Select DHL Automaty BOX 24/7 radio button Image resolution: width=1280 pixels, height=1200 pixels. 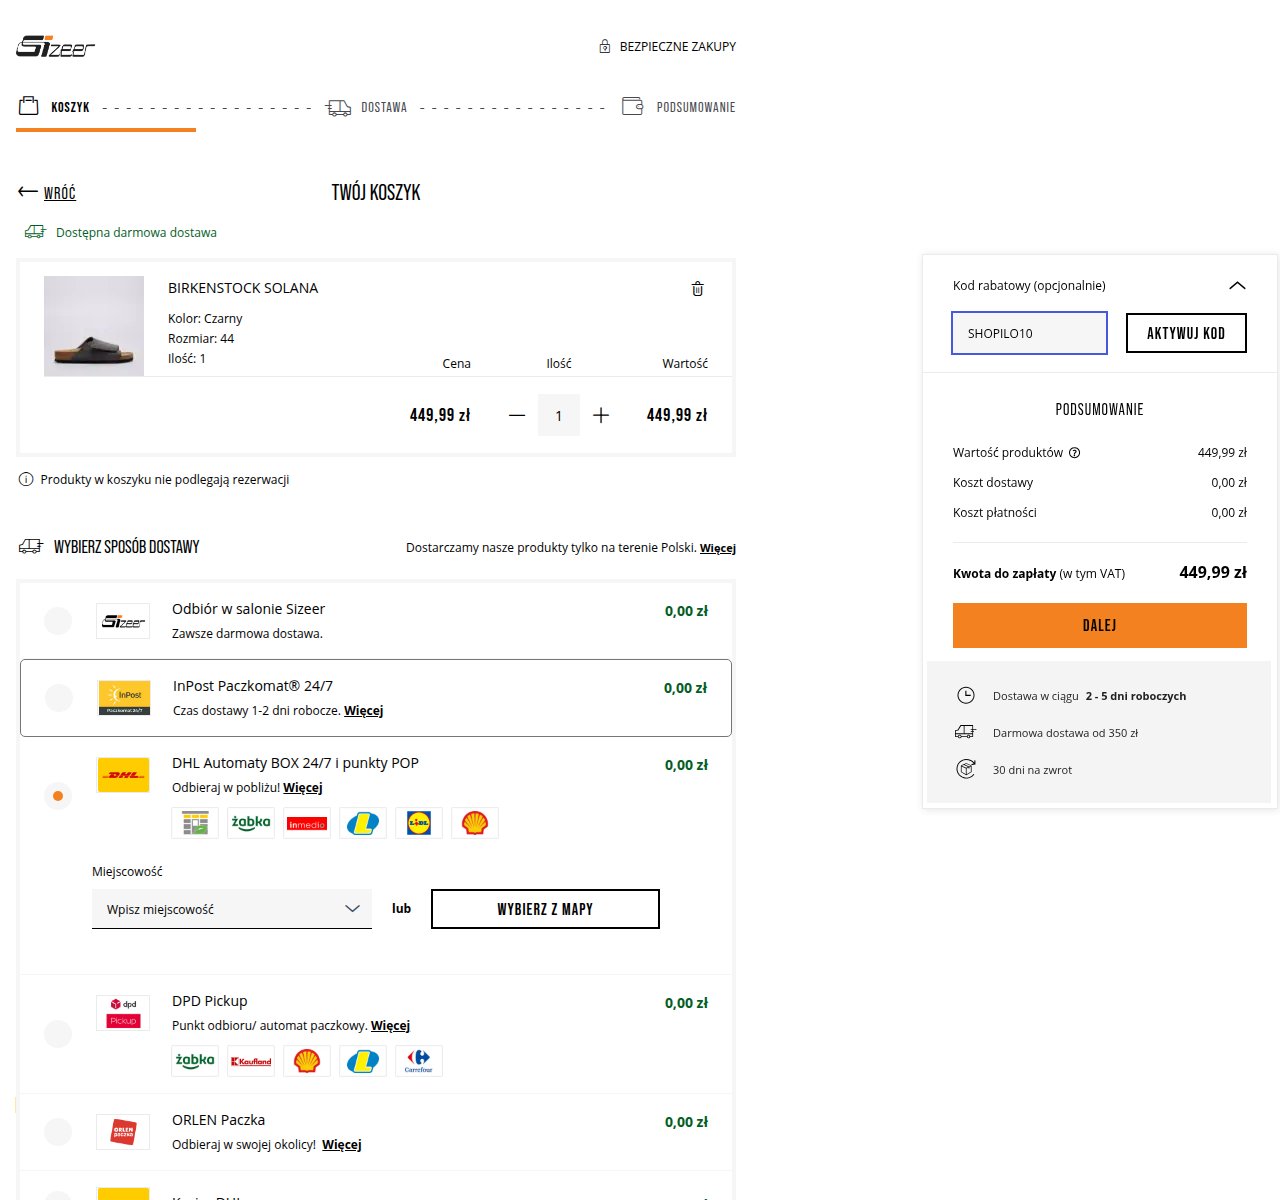pyautogui.click(x=58, y=796)
